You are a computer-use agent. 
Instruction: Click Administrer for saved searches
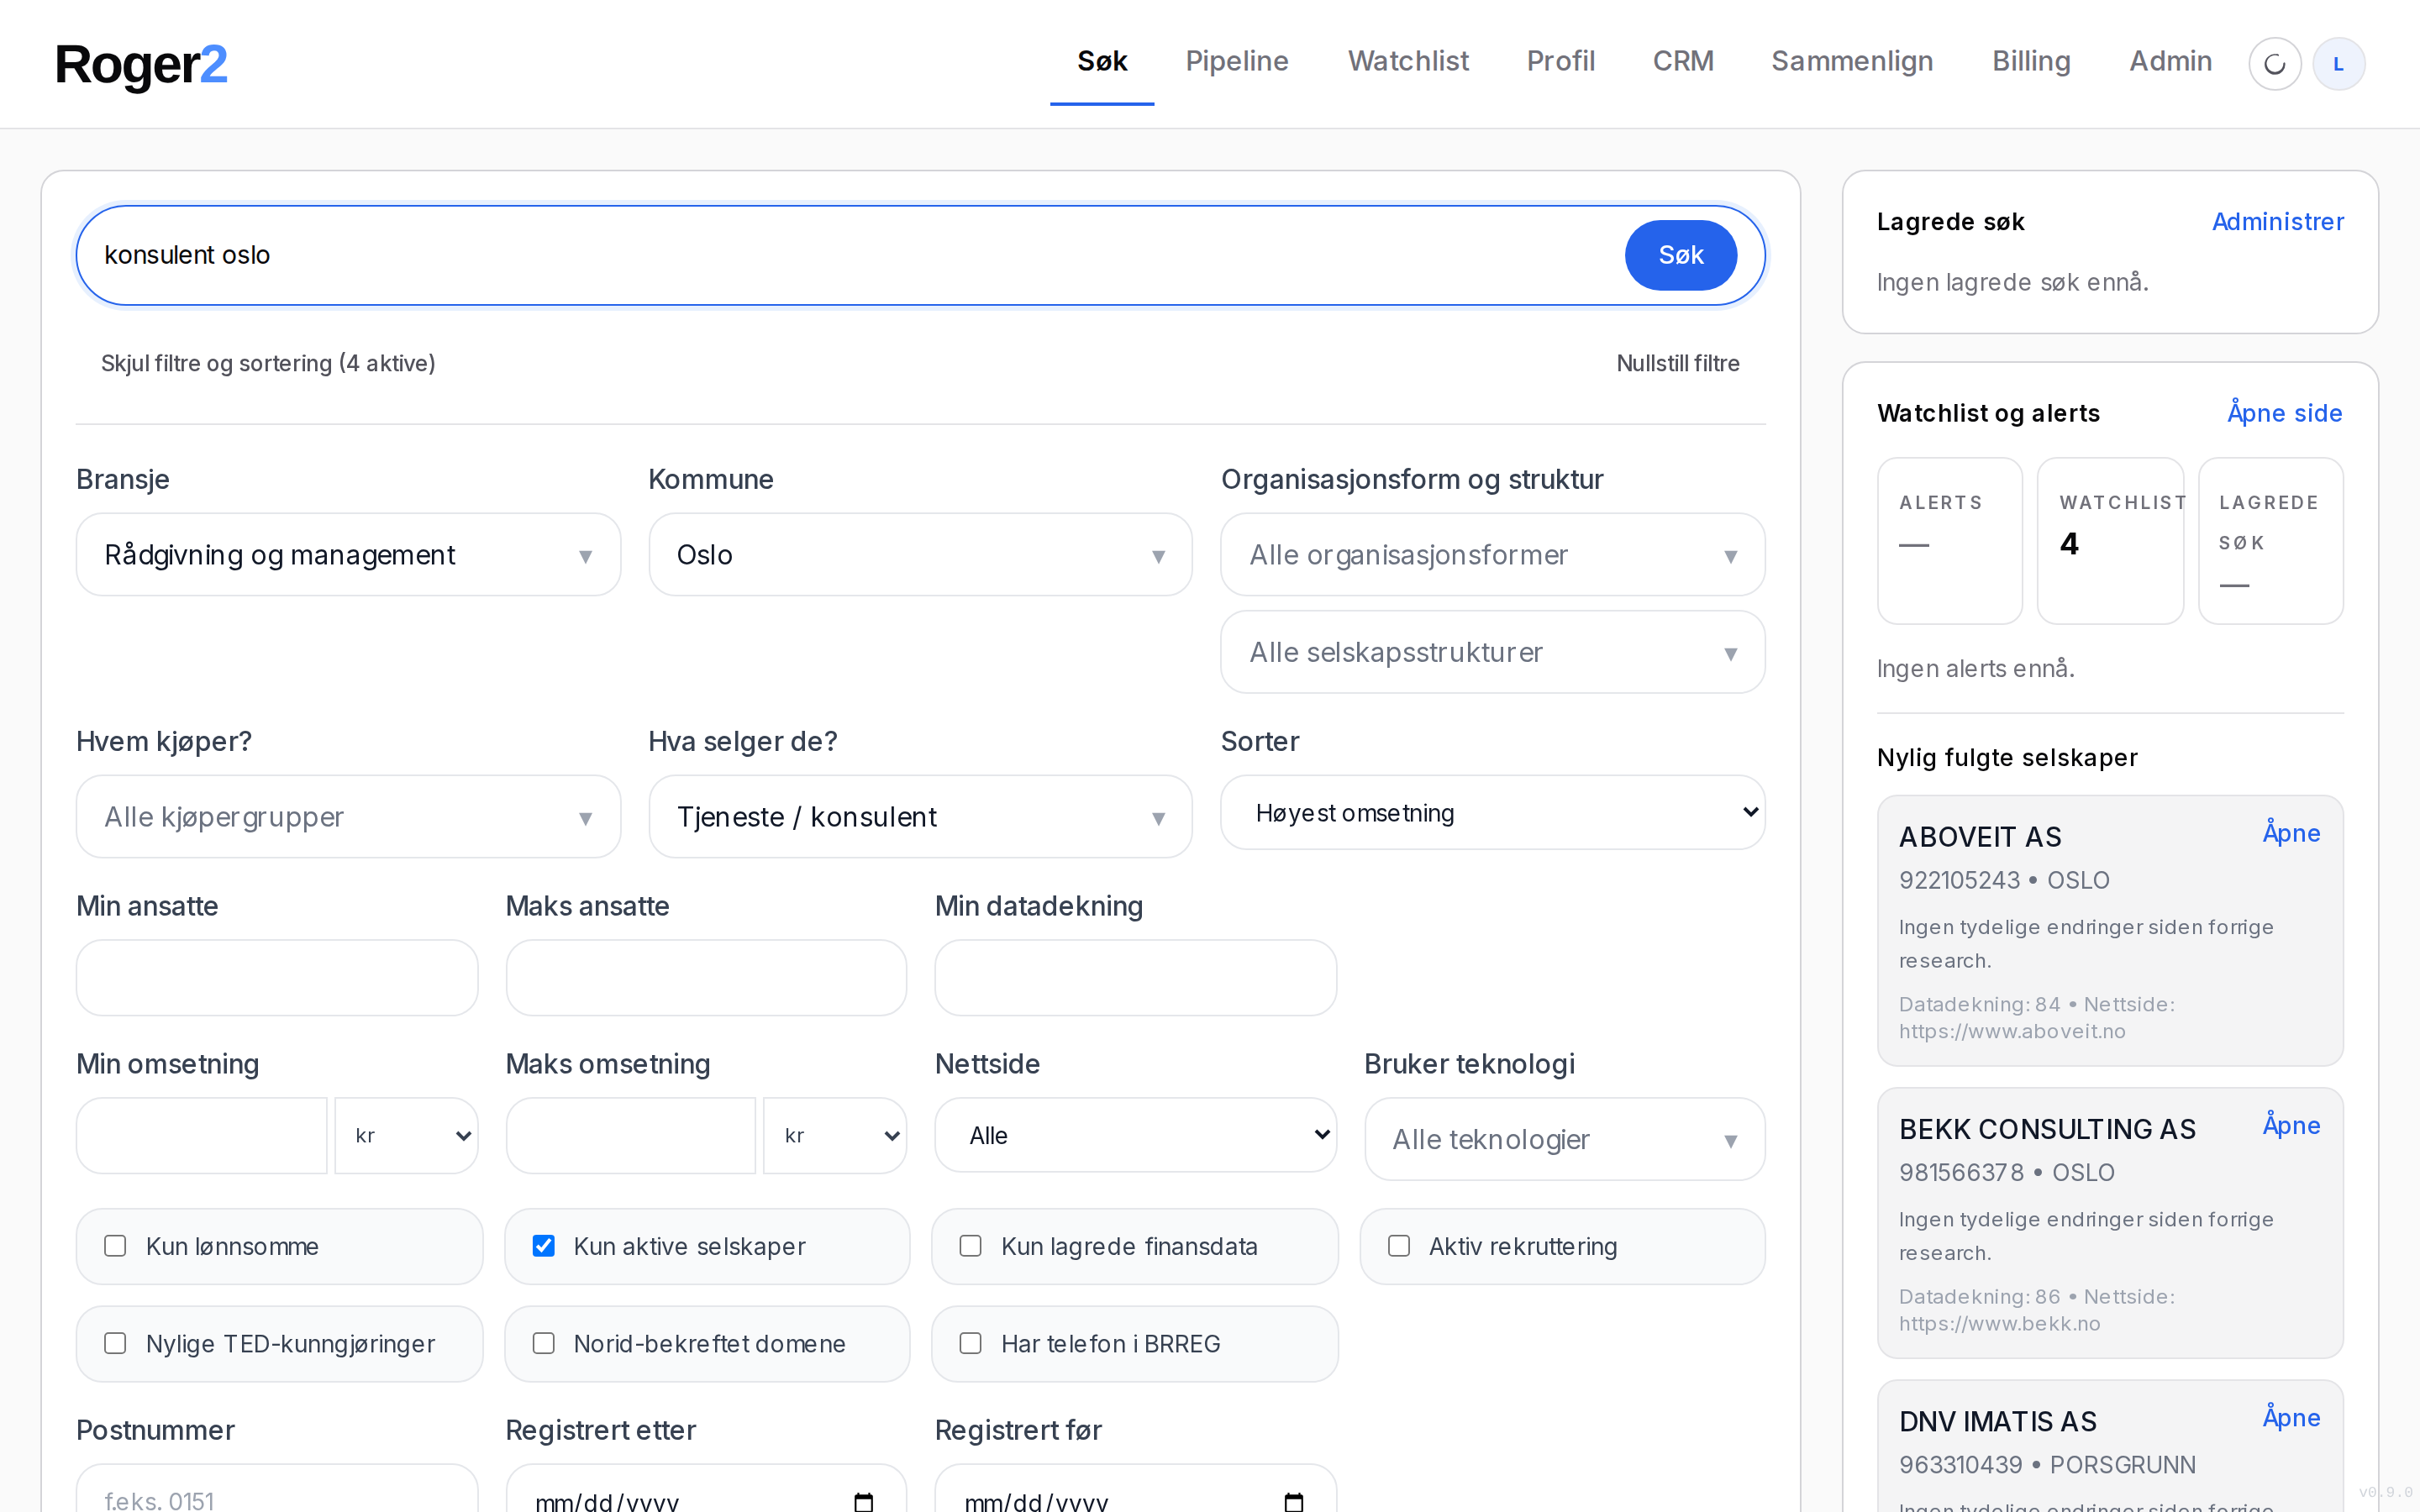2277,222
